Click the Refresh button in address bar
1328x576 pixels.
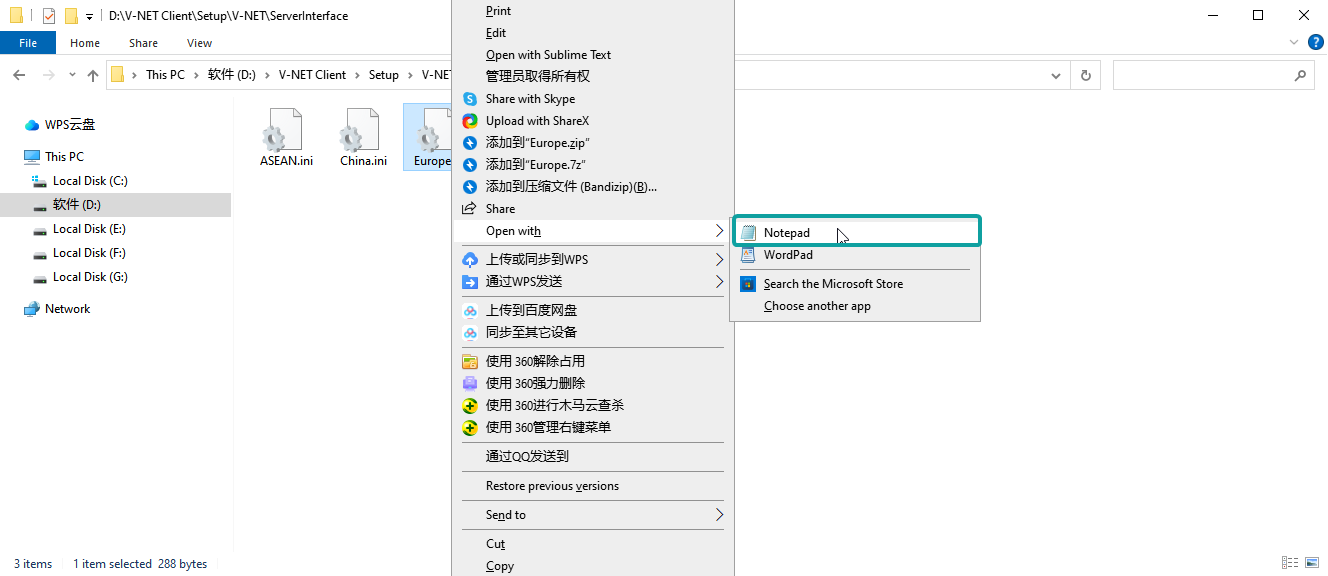(1085, 75)
